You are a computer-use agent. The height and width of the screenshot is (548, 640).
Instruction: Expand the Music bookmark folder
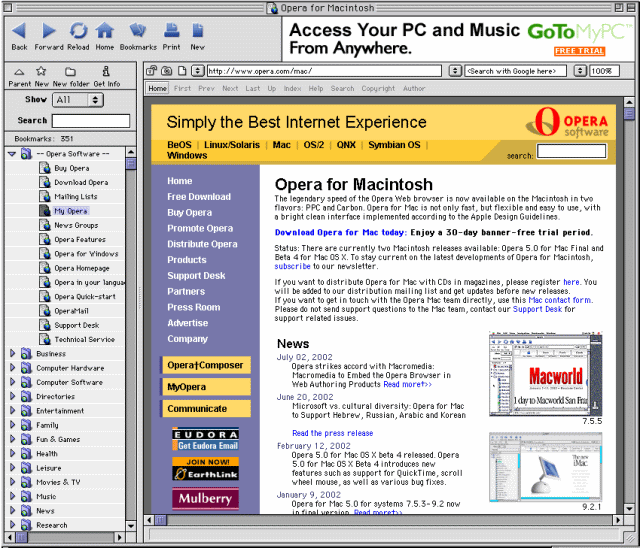[12, 496]
